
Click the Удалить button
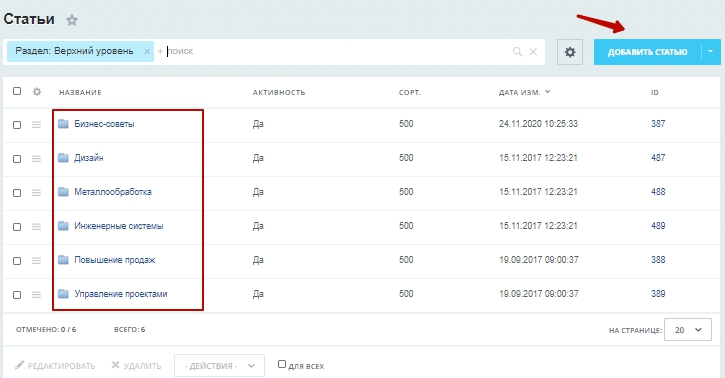coord(136,366)
